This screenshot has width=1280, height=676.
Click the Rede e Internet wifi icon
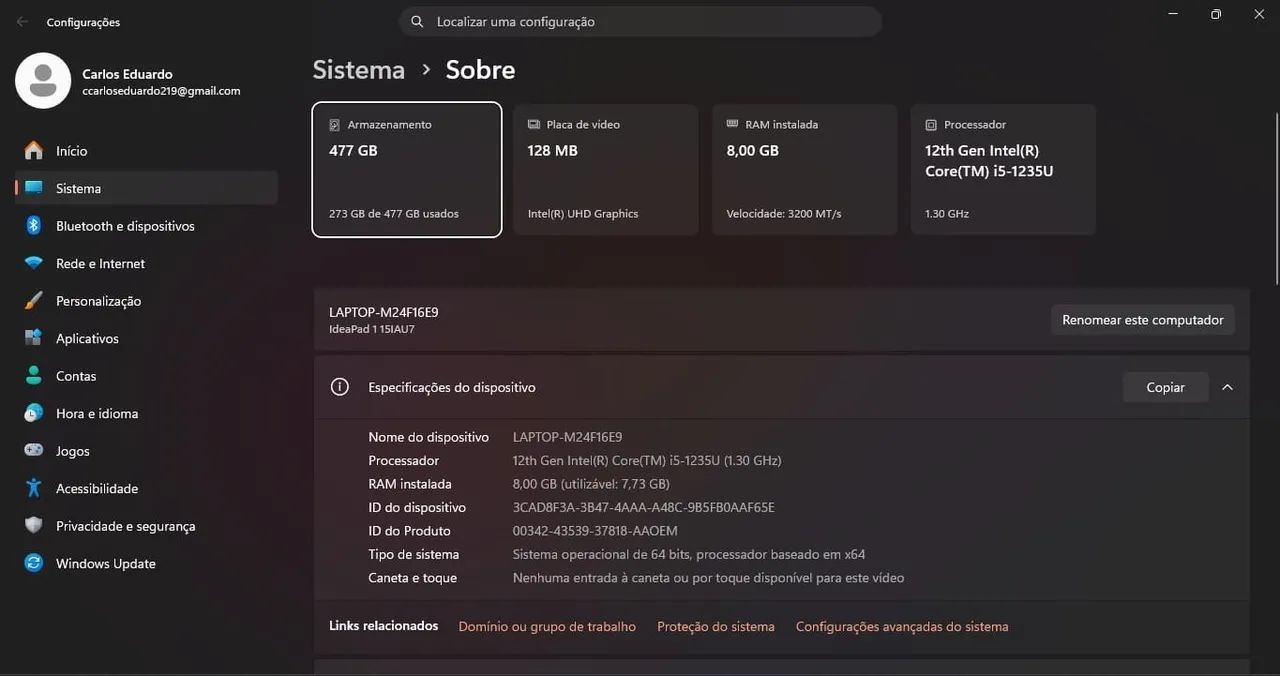point(34,263)
